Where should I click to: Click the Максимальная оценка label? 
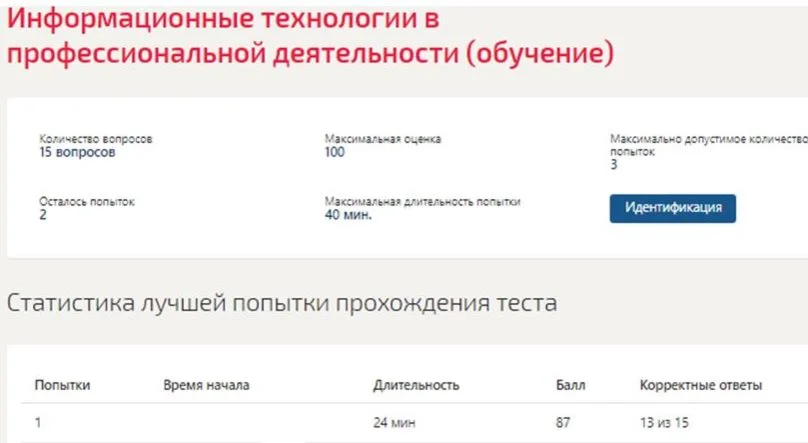tap(383, 139)
